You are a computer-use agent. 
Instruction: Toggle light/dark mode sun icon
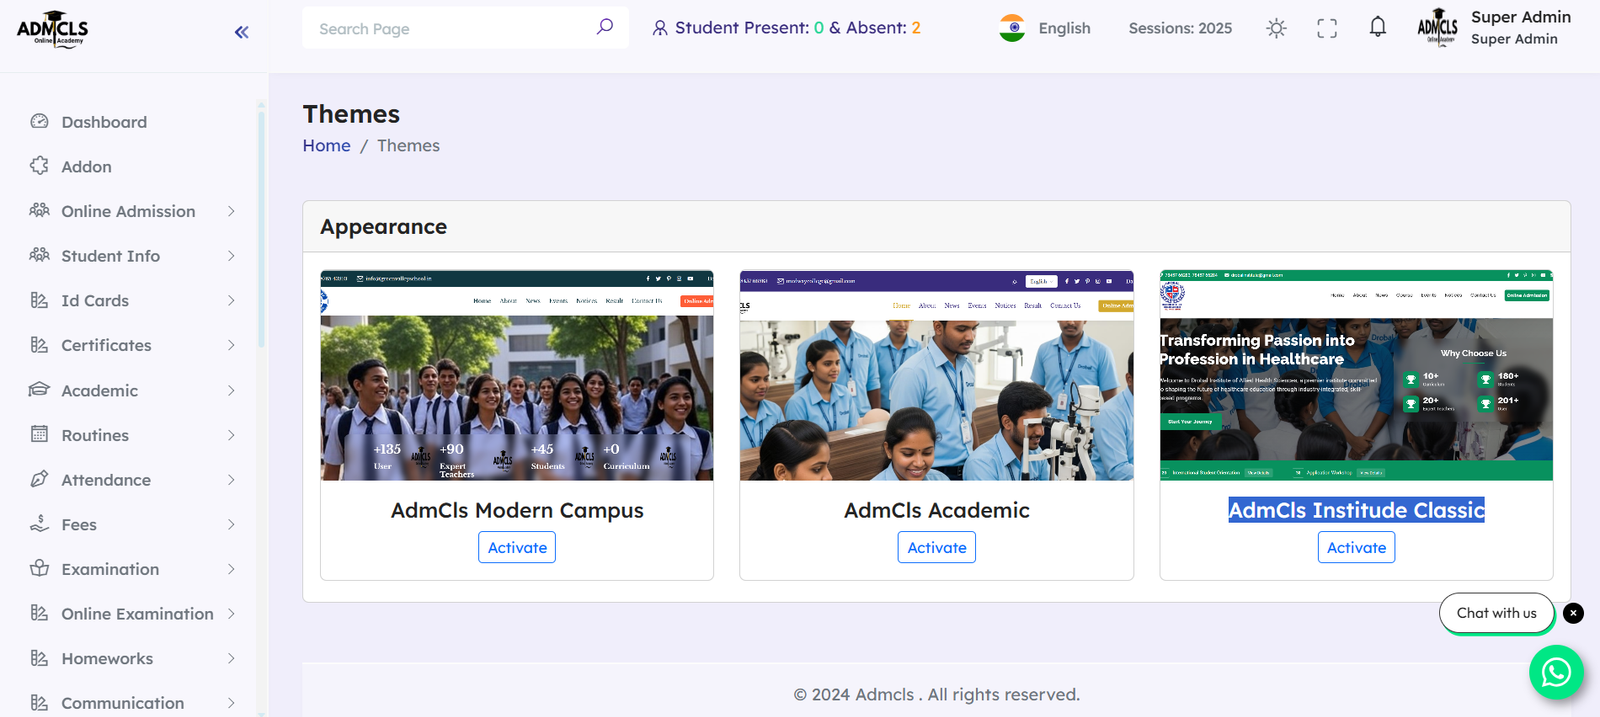1276,28
